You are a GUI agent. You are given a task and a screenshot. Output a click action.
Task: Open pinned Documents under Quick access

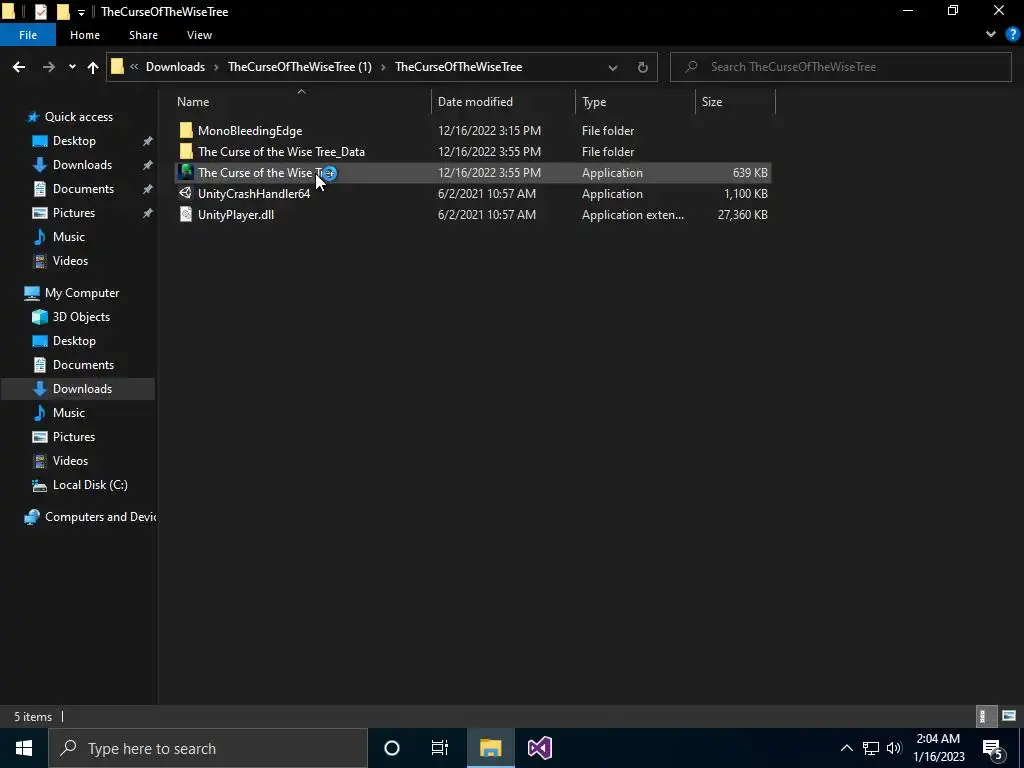[x=83, y=189]
